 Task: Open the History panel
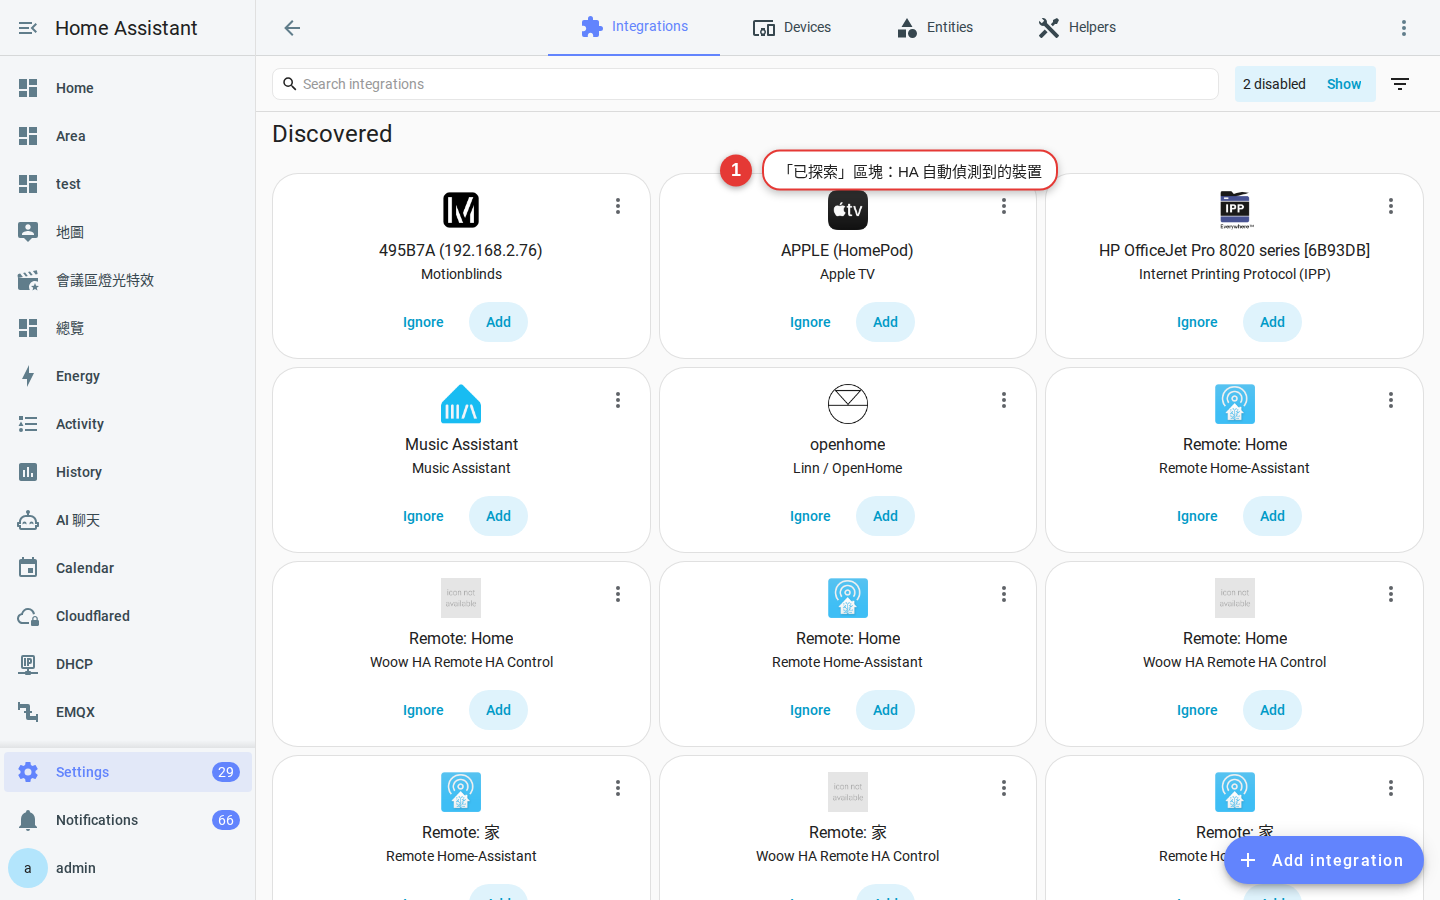128,472
